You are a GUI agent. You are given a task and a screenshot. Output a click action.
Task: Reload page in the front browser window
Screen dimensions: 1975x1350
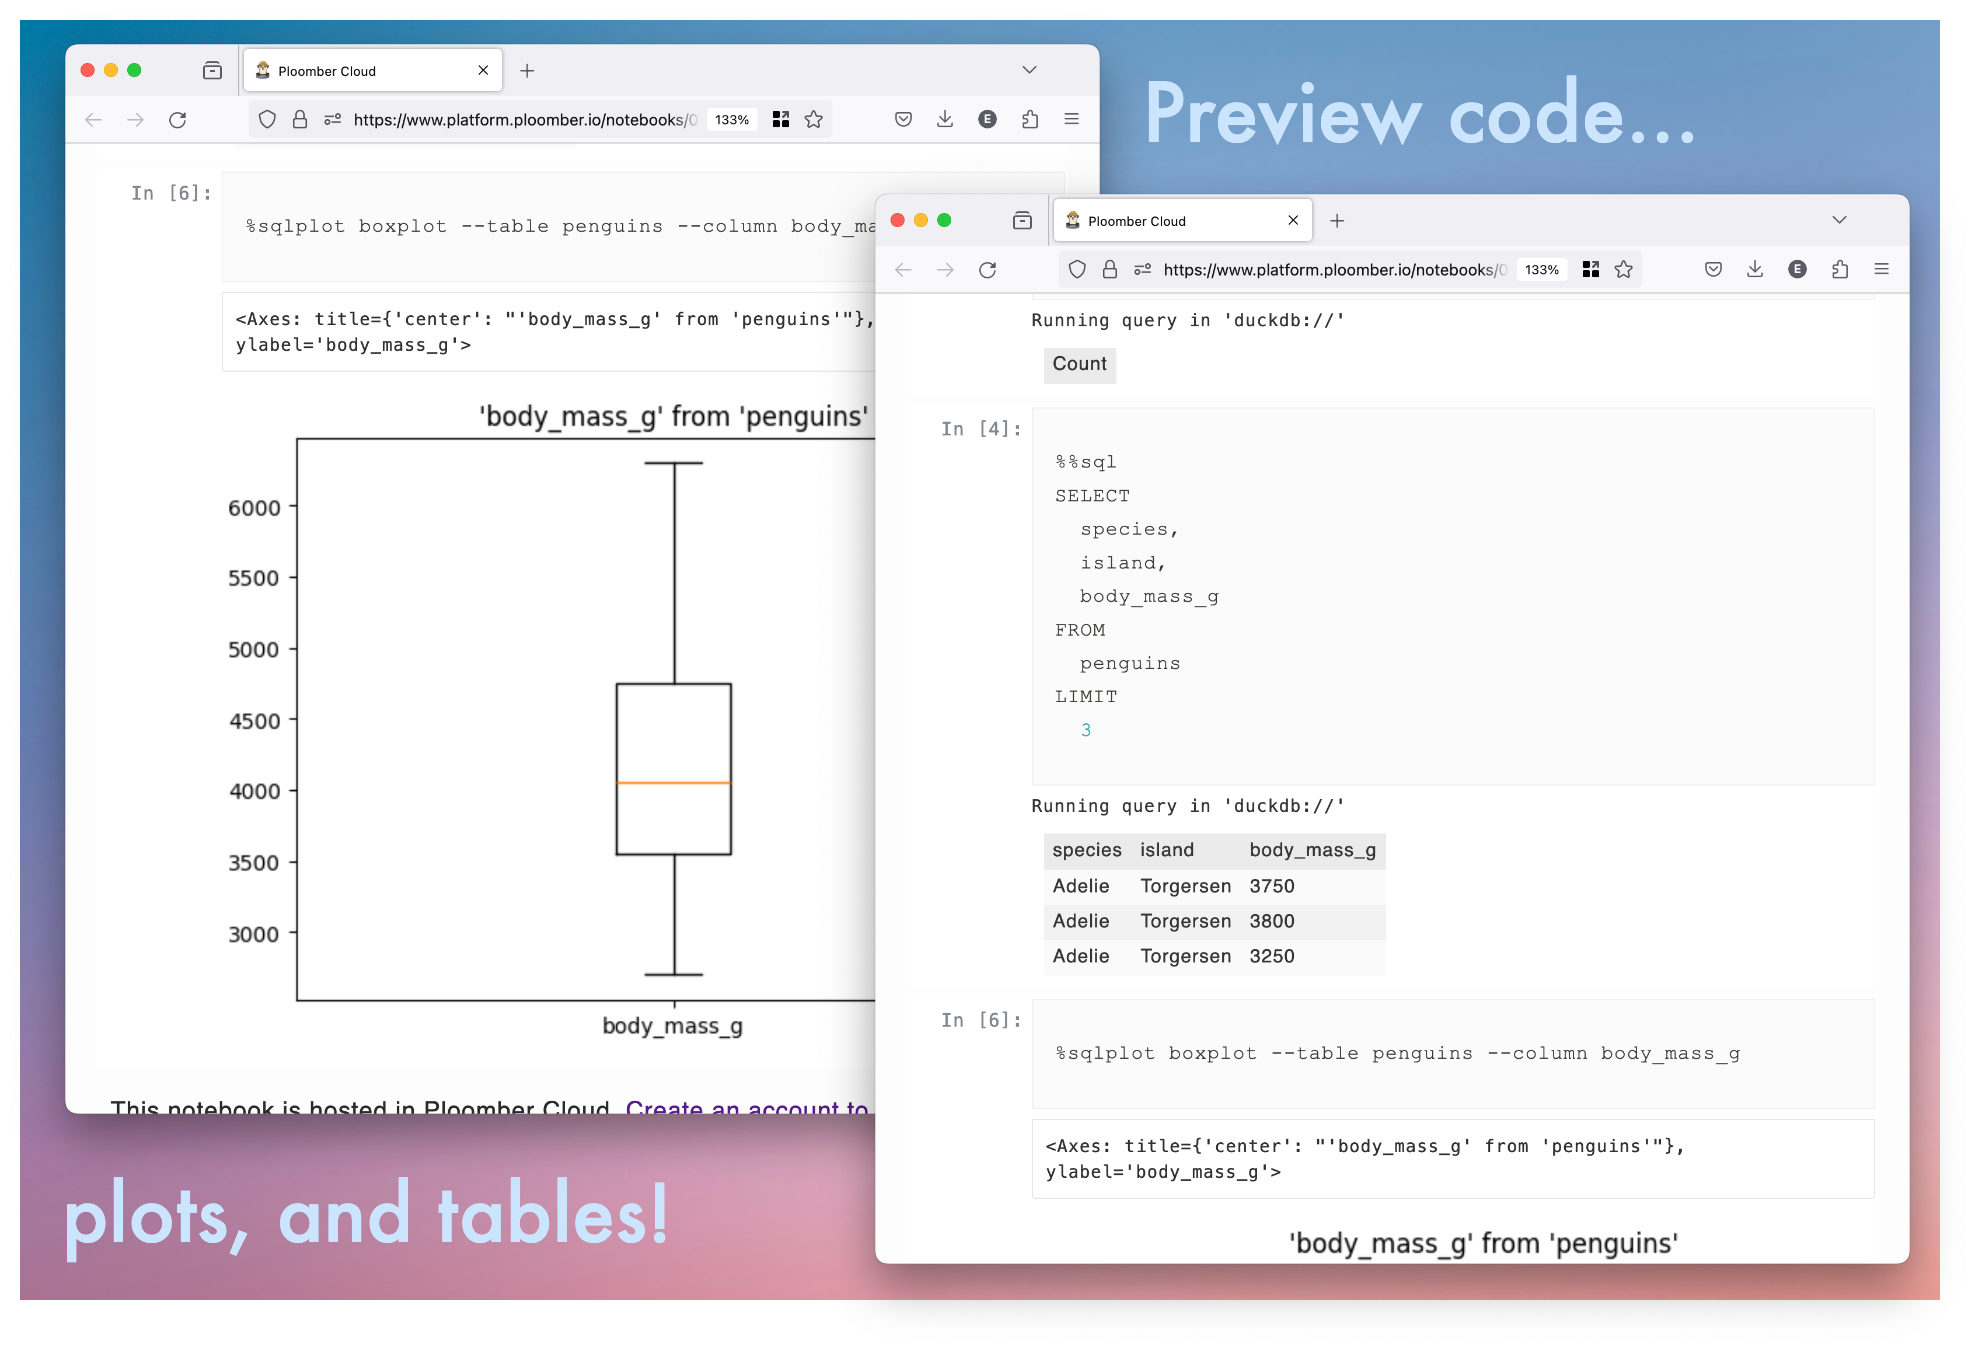click(x=987, y=270)
